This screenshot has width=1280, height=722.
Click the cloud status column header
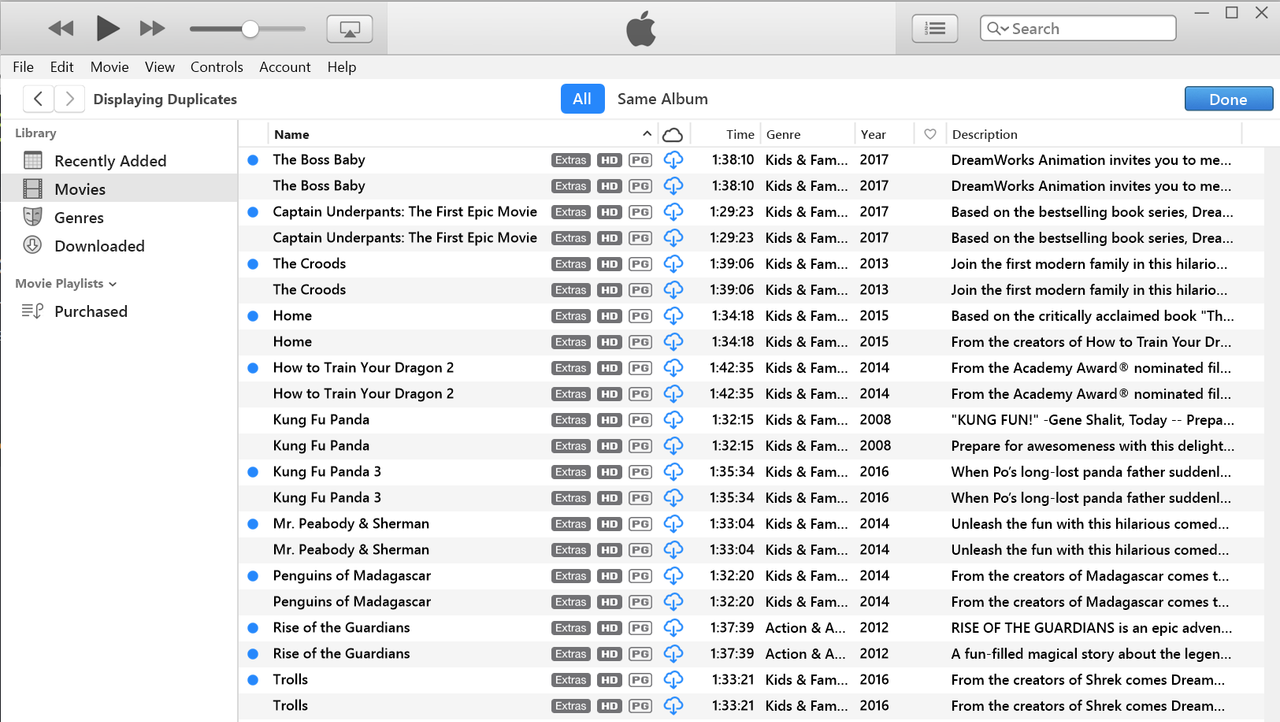pos(673,134)
